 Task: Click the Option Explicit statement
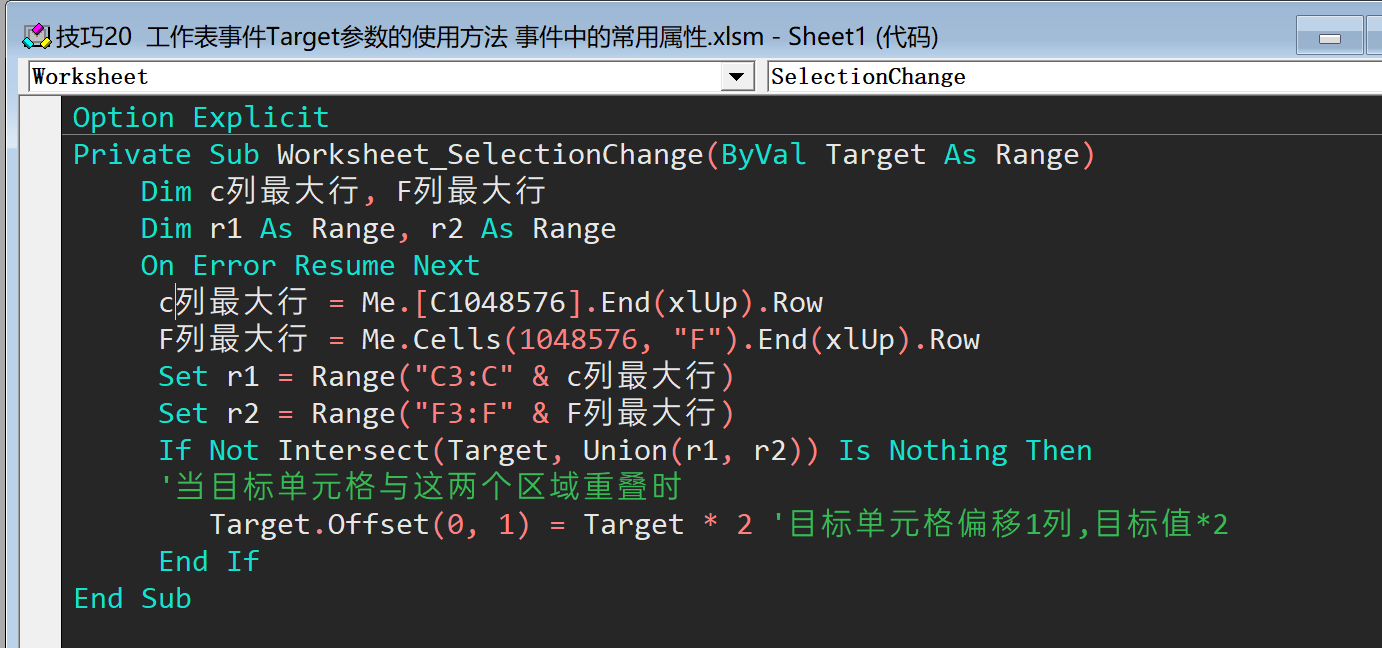pyautogui.click(x=201, y=117)
